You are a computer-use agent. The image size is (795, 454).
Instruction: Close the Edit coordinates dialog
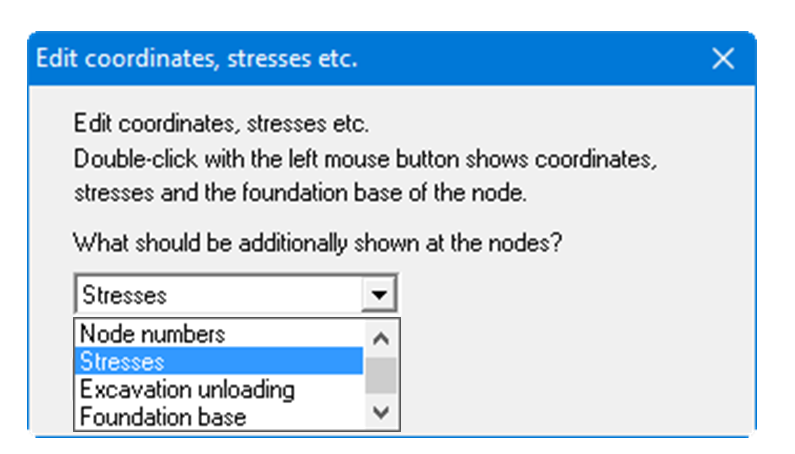pyautogui.click(x=722, y=58)
